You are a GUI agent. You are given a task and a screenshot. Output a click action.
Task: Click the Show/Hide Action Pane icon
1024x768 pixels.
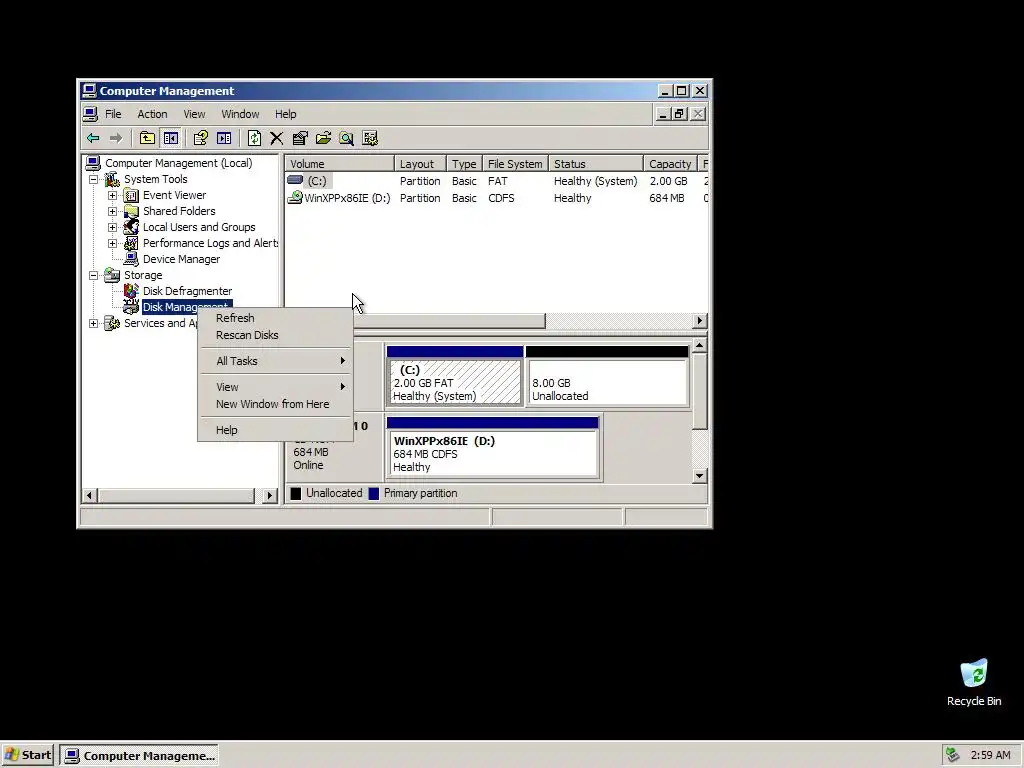click(224, 138)
